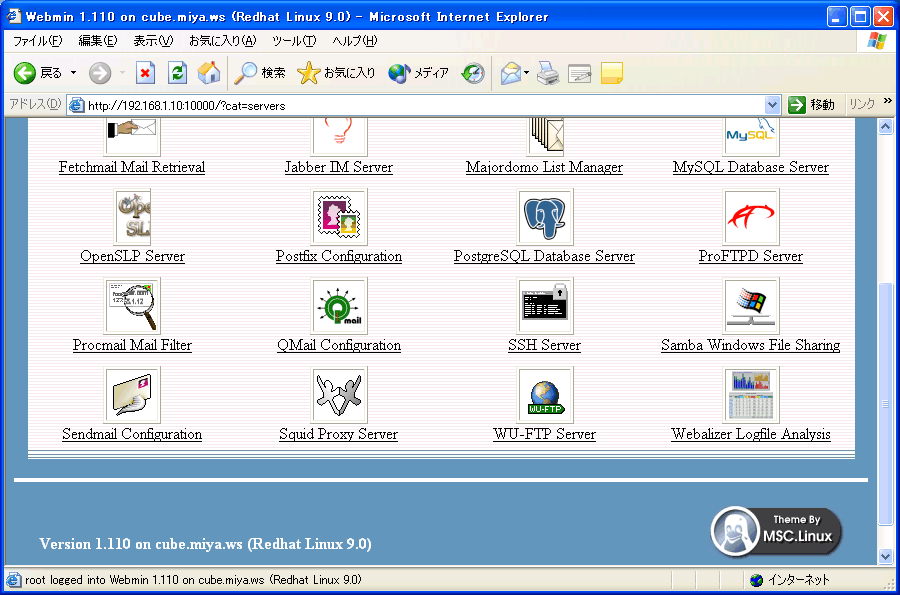Open the お気に入り(A) menu

[x=223, y=41]
